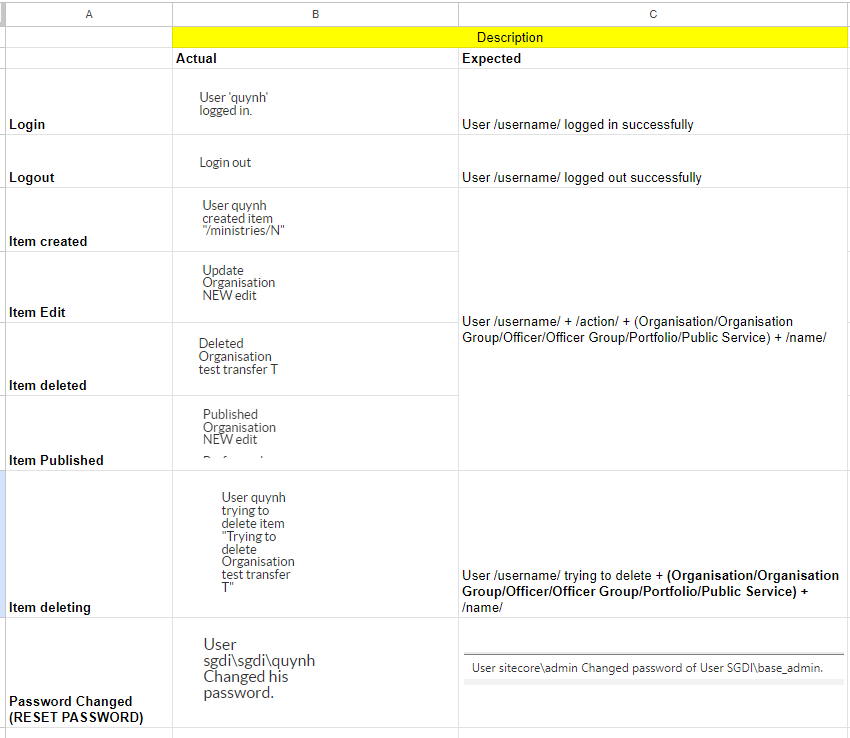850x738 pixels.
Task: Select the Item created label cell
Action: point(89,220)
